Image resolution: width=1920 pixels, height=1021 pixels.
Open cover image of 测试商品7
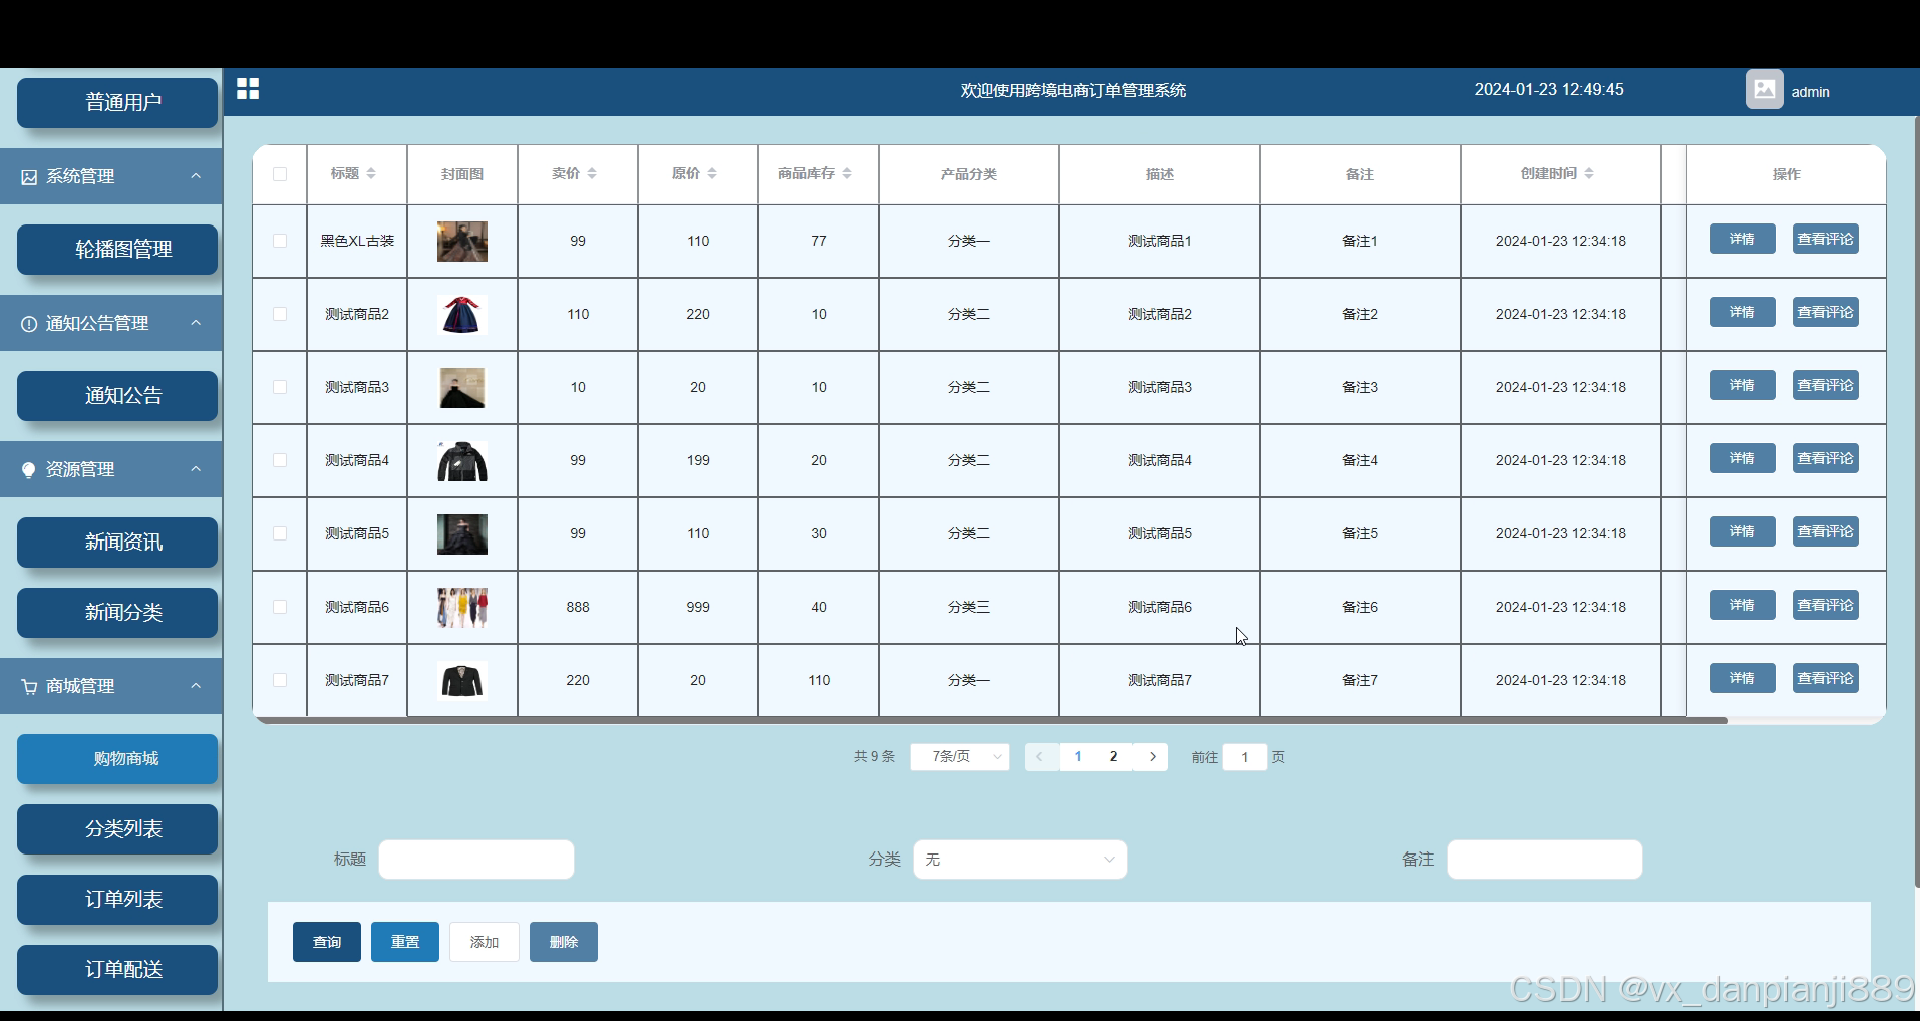pyautogui.click(x=462, y=680)
